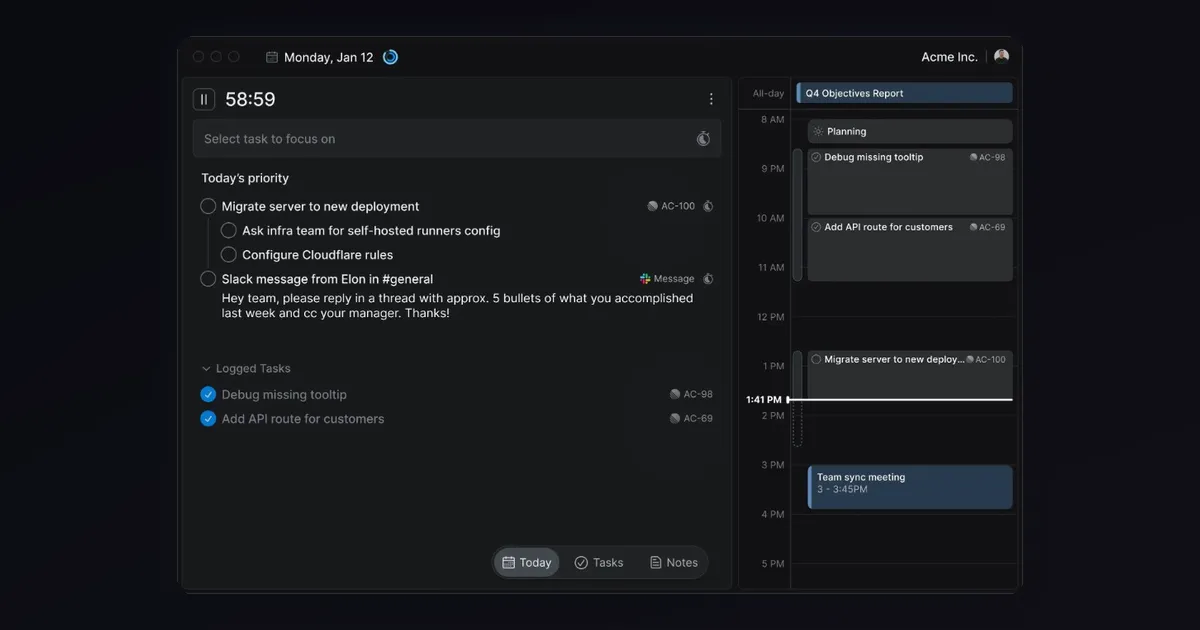Pause the running focus timer
This screenshot has height=630, width=1200.
(x=204, y=99)
